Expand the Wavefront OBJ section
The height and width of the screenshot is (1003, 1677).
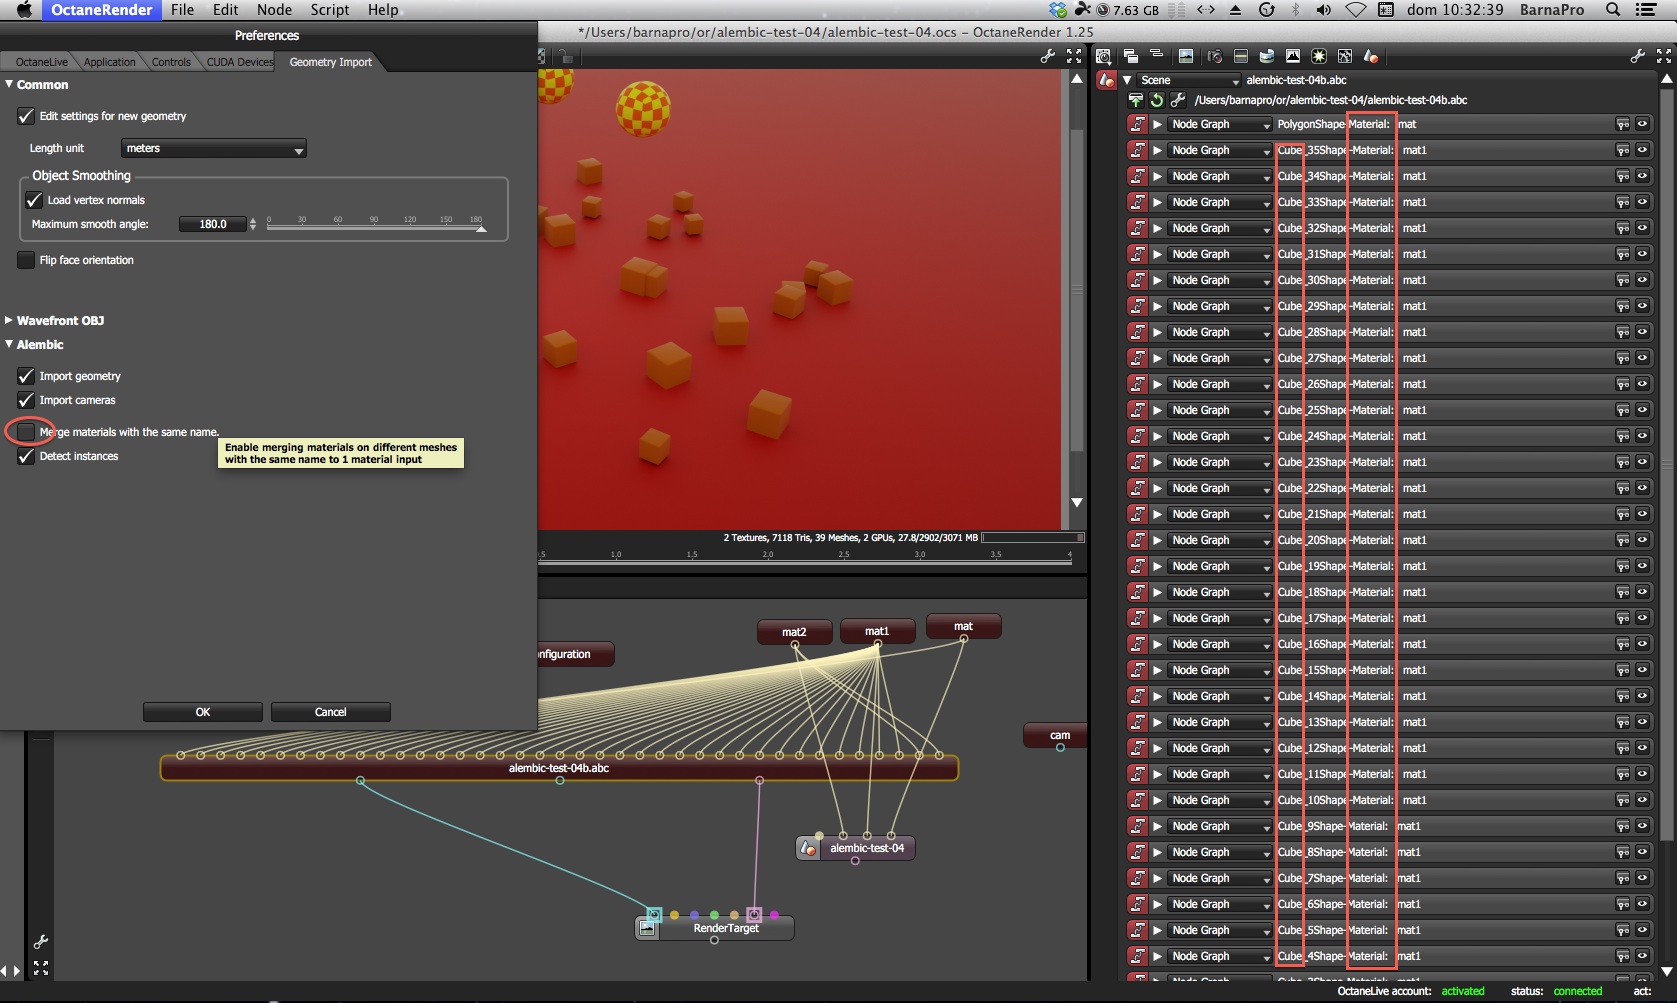[x=9, y=321]
